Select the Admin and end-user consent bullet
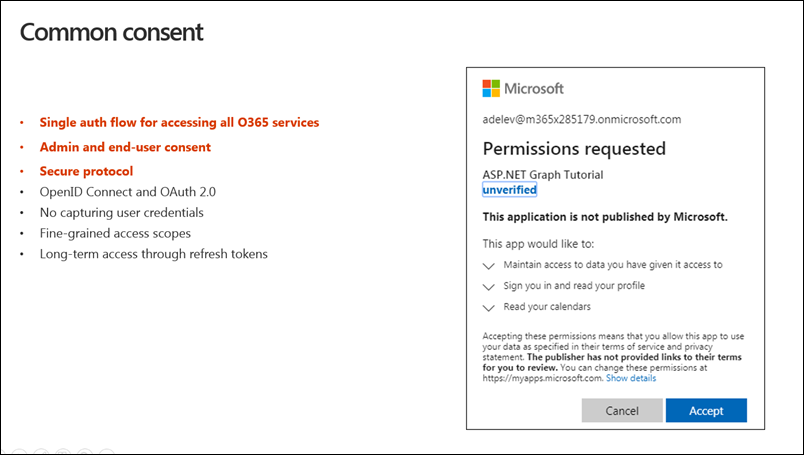The height and width of the screenshot is (455, 804). pos(125,147)
